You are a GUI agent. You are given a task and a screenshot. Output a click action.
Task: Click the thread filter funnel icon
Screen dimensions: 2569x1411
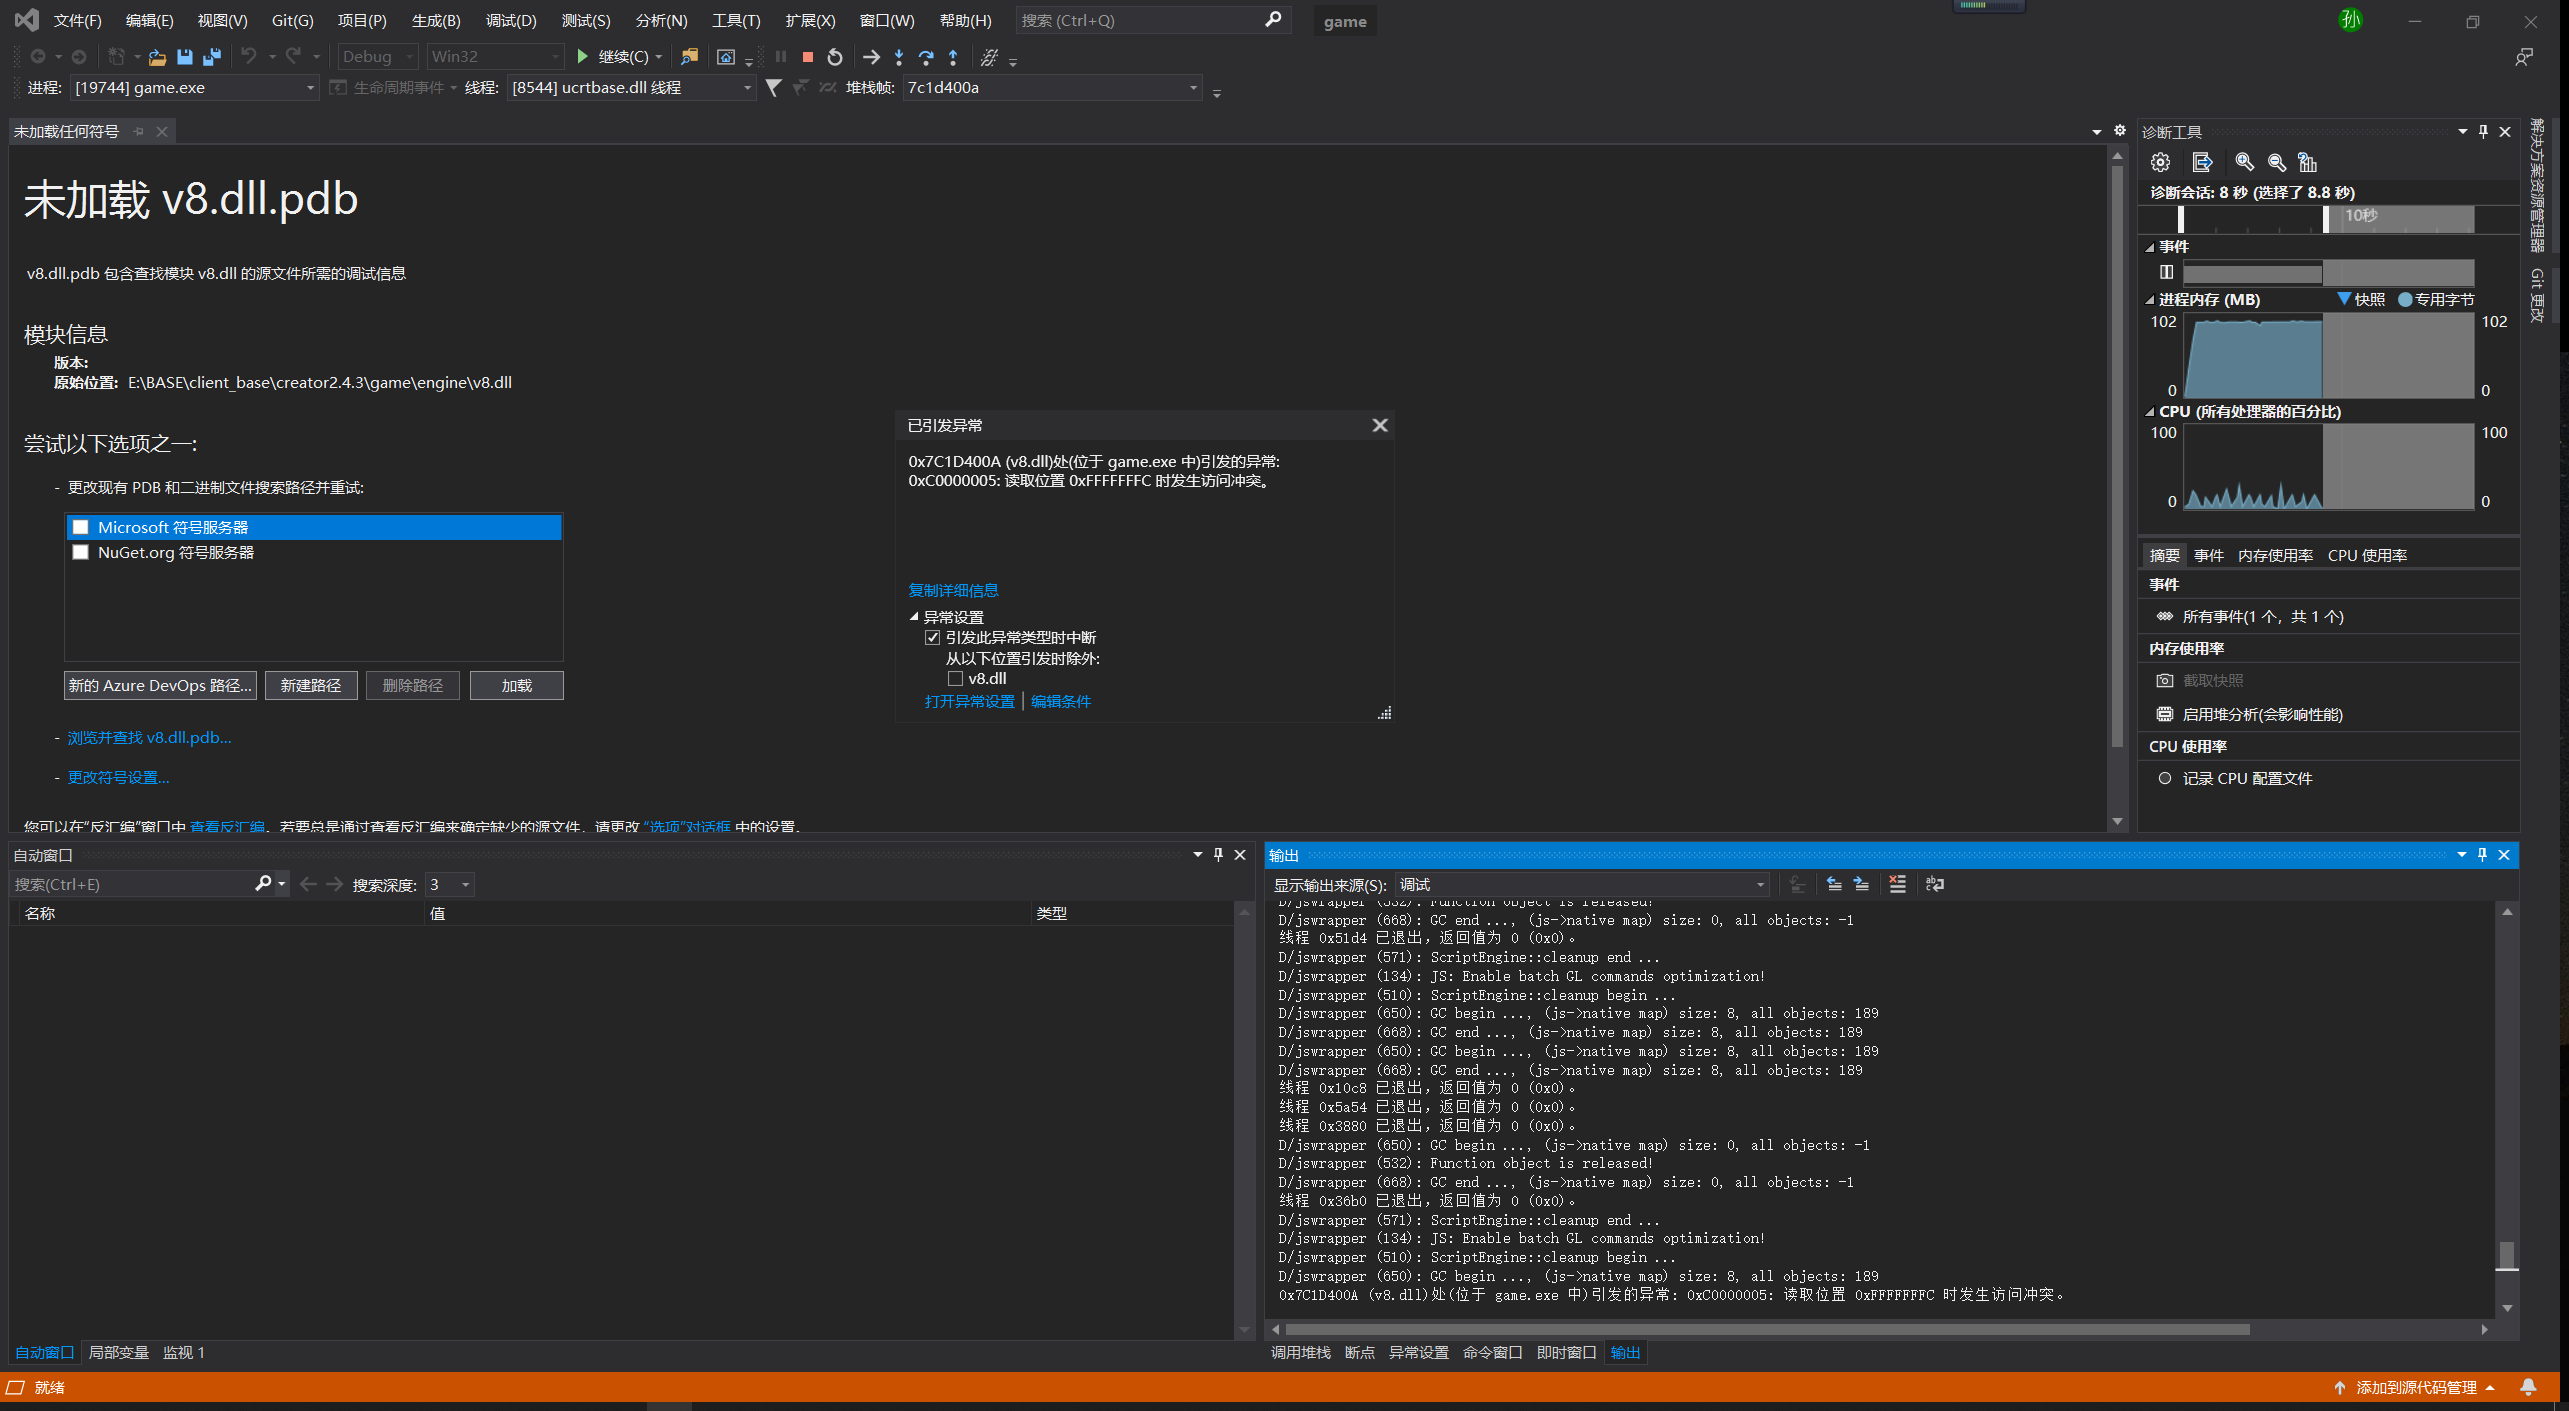773,88
